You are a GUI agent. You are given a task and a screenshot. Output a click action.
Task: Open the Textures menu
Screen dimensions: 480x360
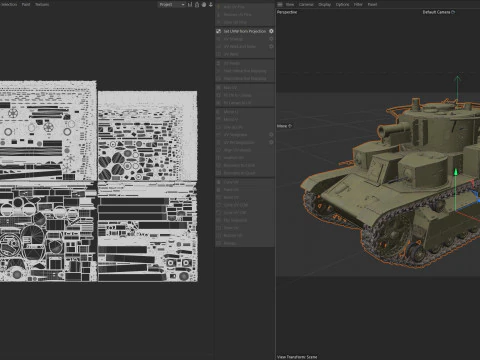pos(42,4)
